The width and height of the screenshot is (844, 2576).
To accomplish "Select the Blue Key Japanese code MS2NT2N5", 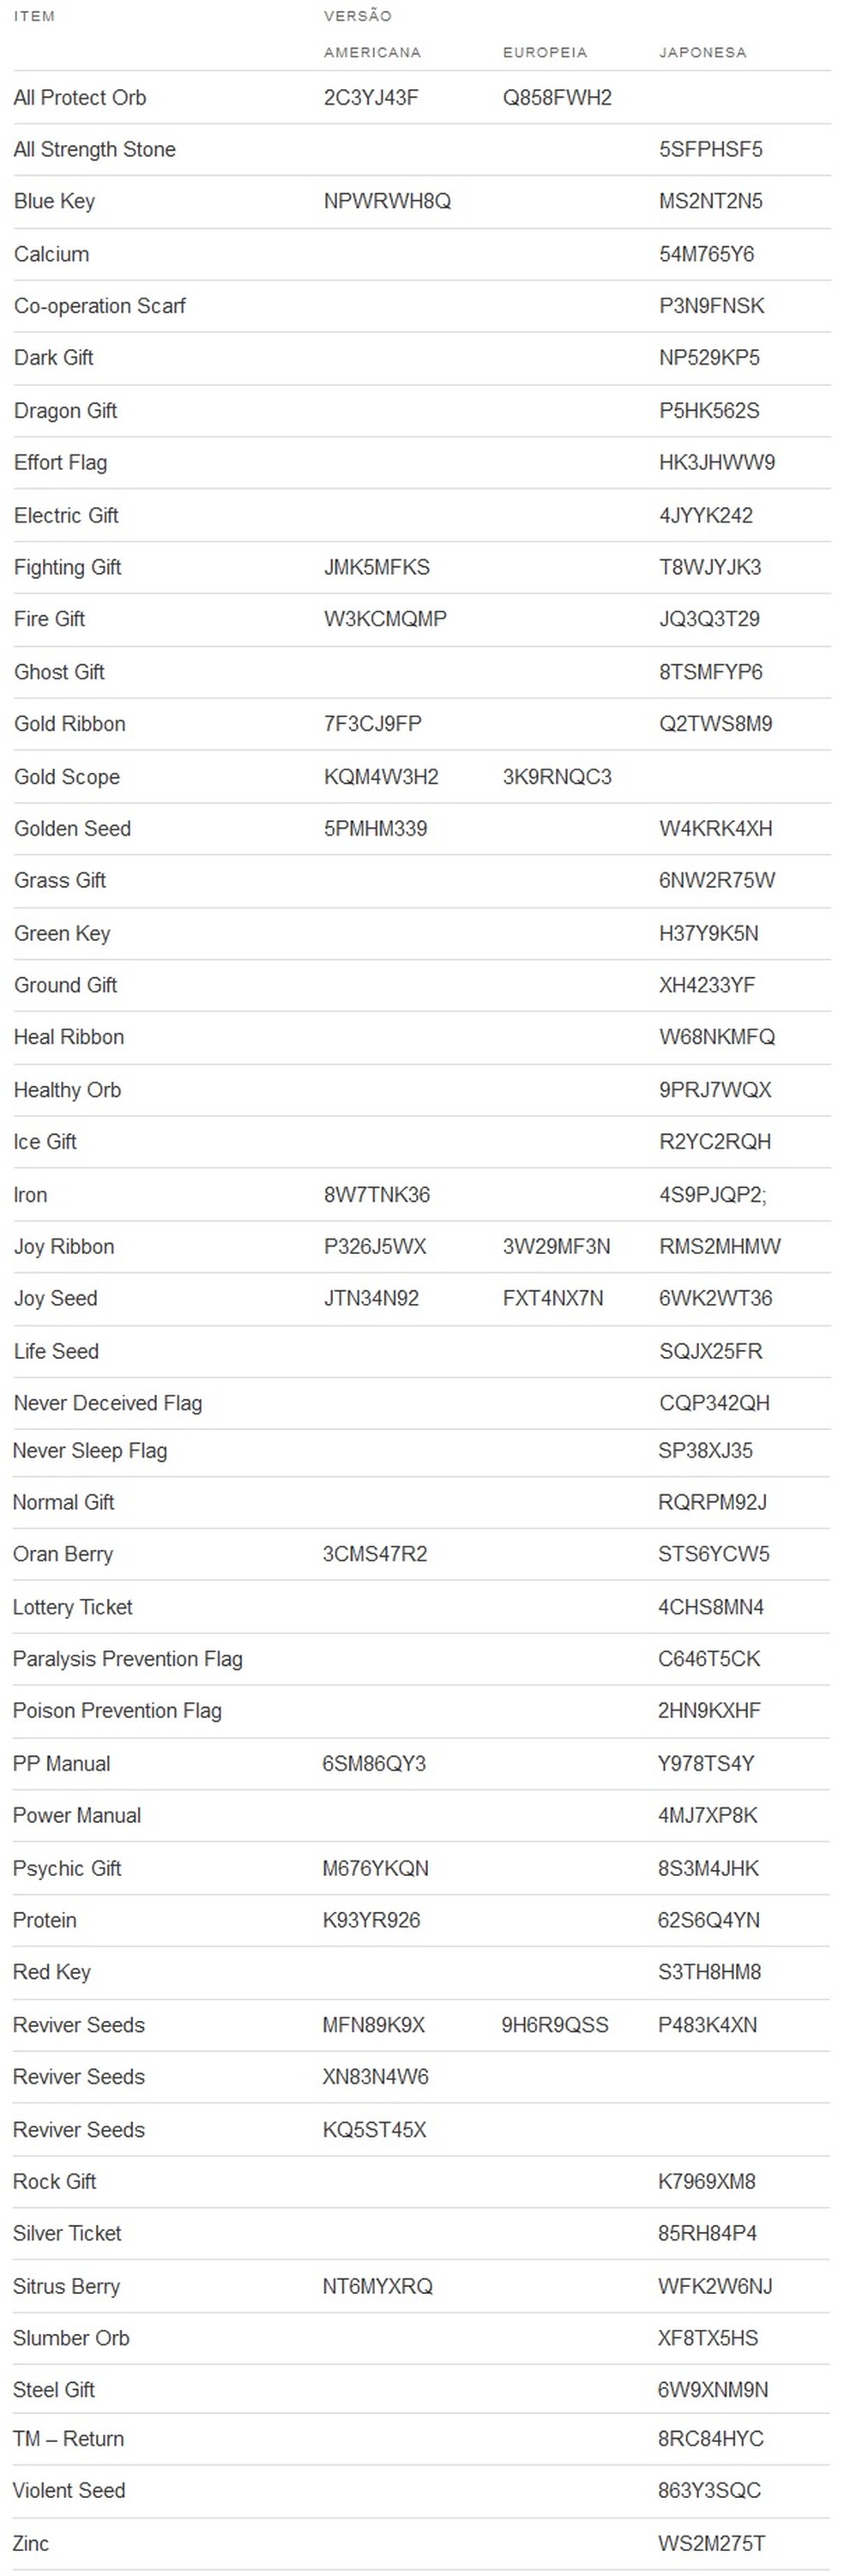I will coord(710,201).
